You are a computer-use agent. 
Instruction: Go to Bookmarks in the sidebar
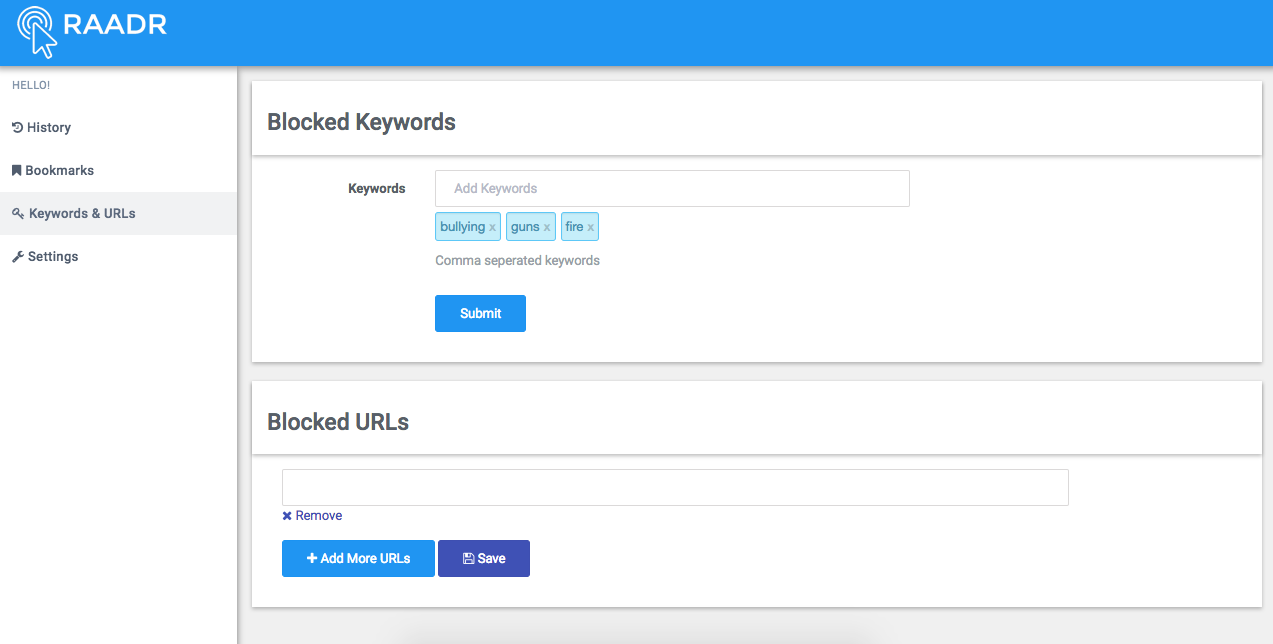(x=59, y=171)
